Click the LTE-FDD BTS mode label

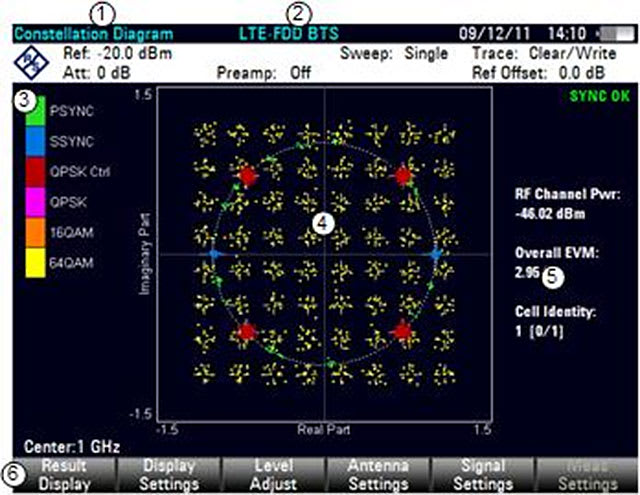289,34
